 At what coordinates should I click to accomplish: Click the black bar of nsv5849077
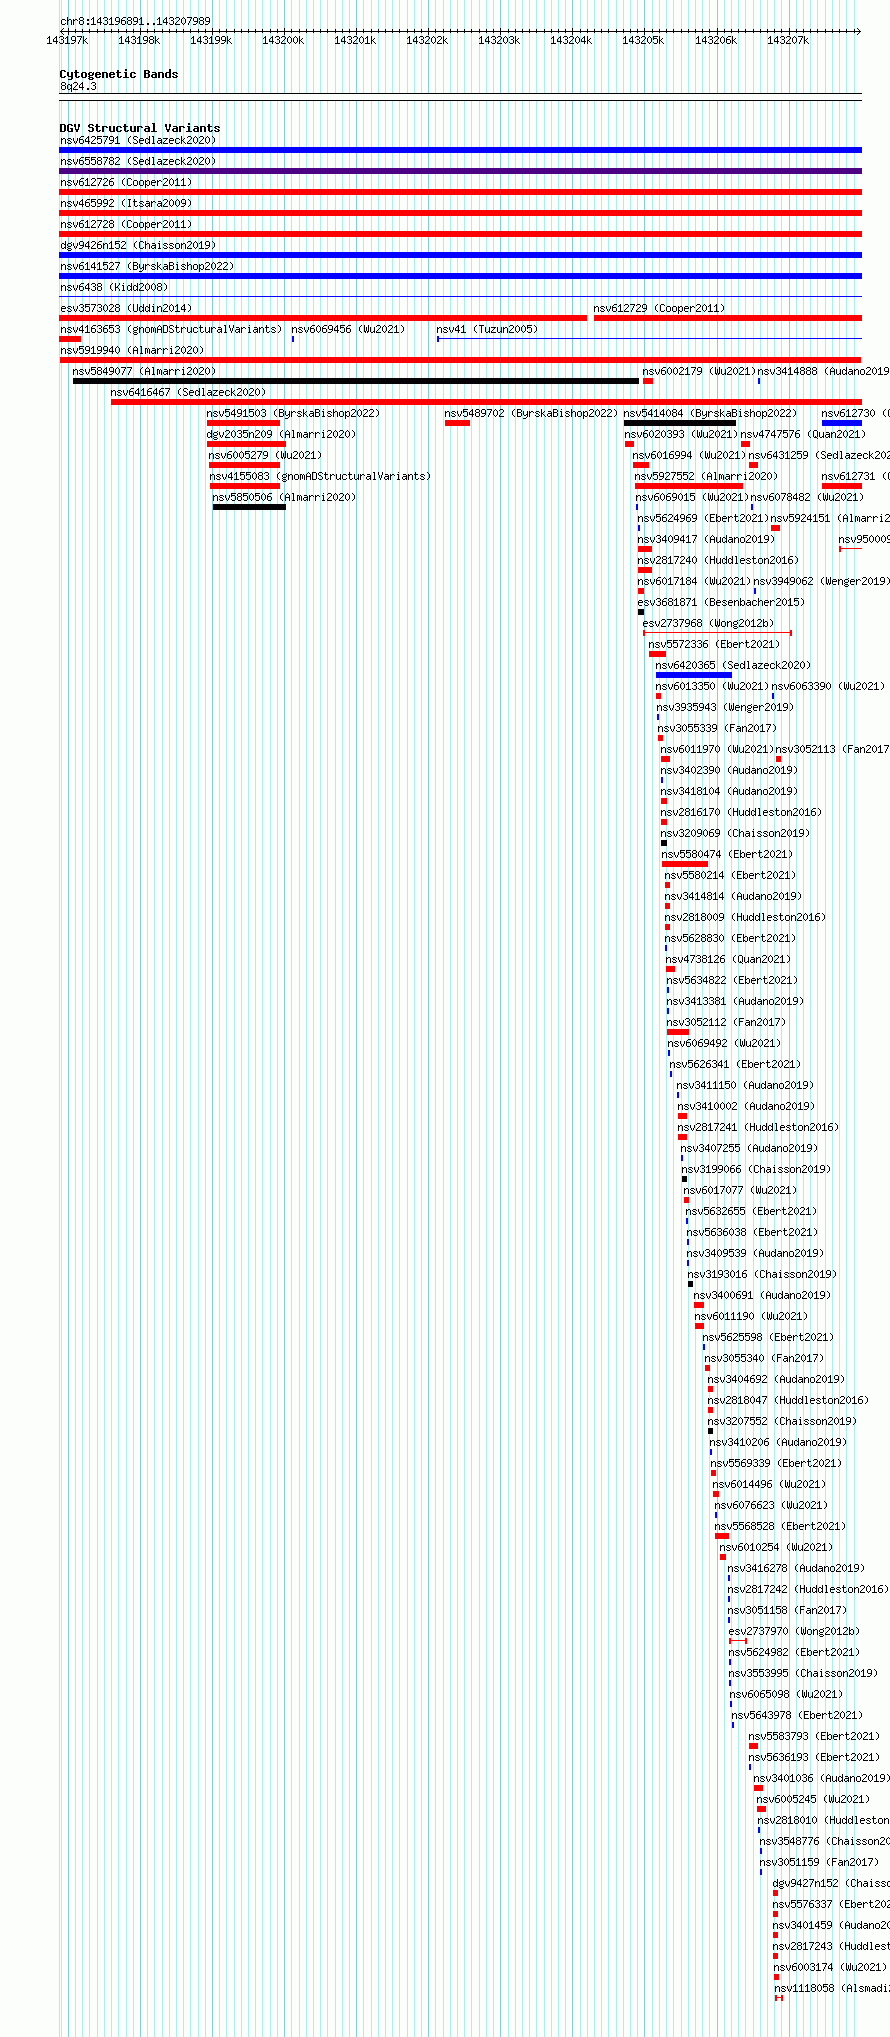pos(355,381)
